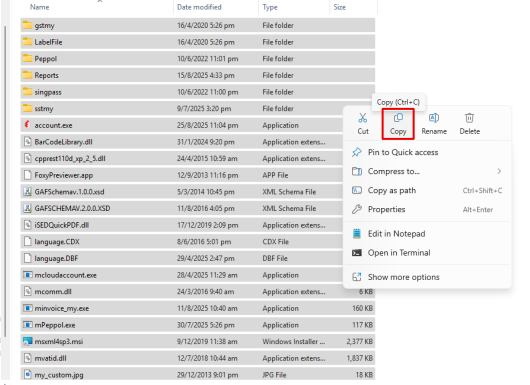Click the 160 KB size cell
This screenshot has height=385, width=530.
(x=362, y=308)
